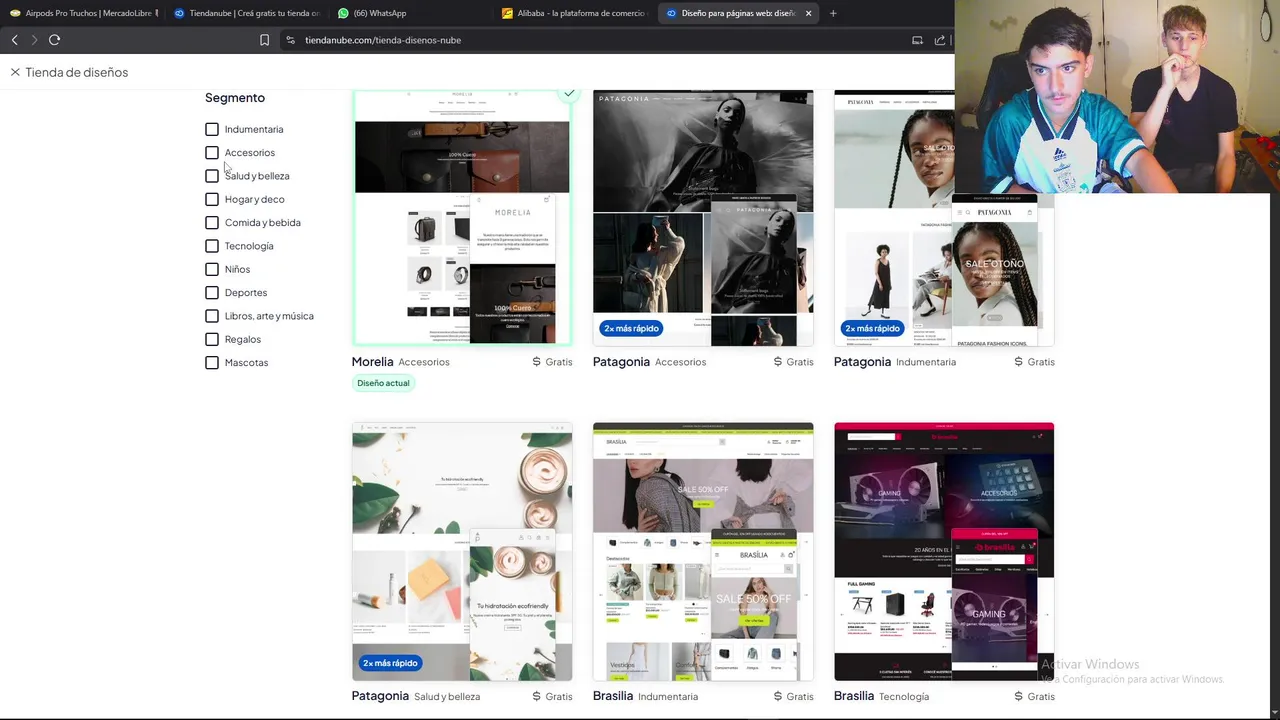
Task: Open the Morelia design thumbnail
Action: coord(462,217)
